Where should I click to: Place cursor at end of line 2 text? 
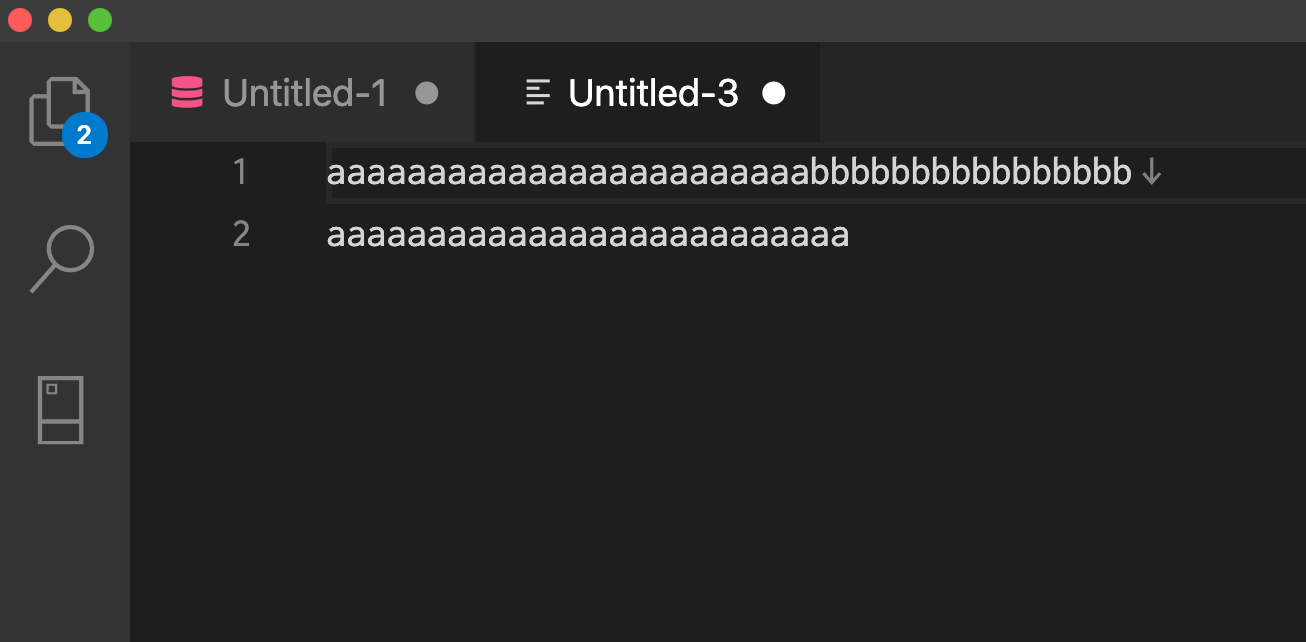click(x=849, y=235)
